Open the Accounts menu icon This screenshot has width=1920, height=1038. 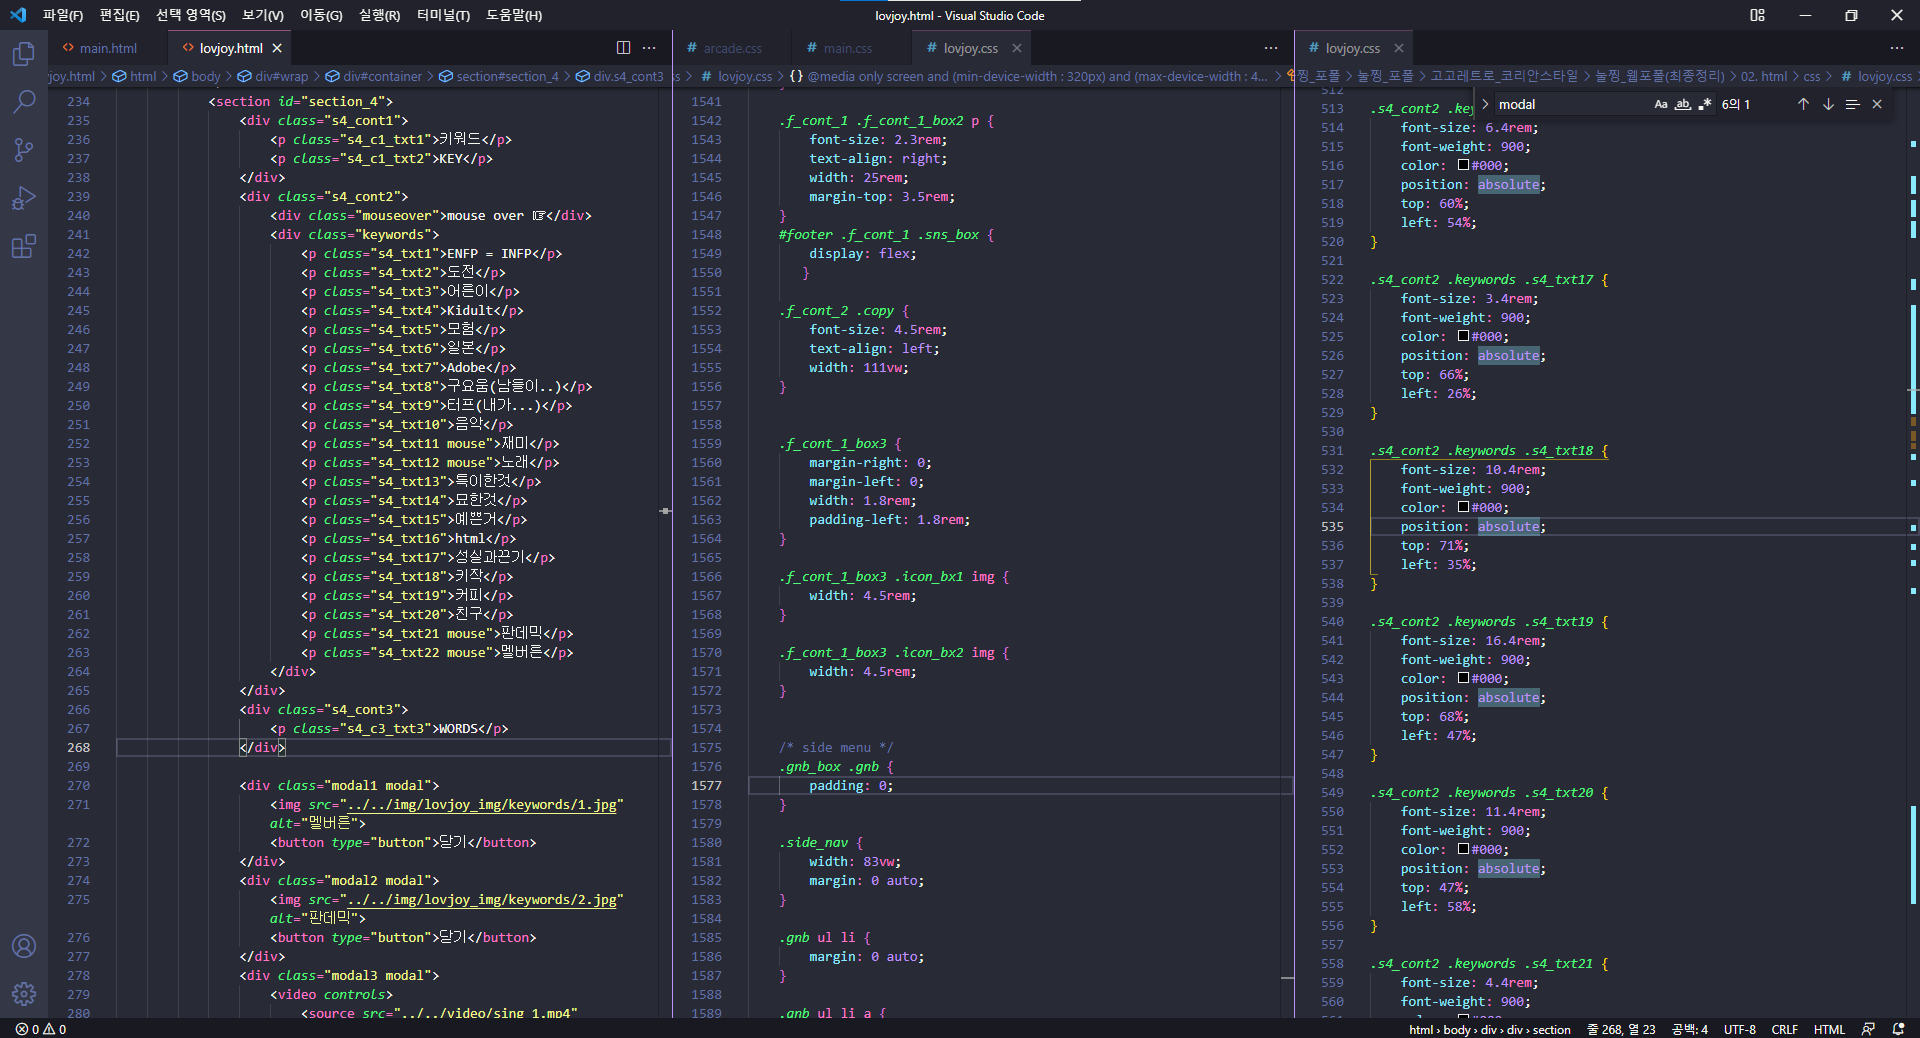pos(24,946)
